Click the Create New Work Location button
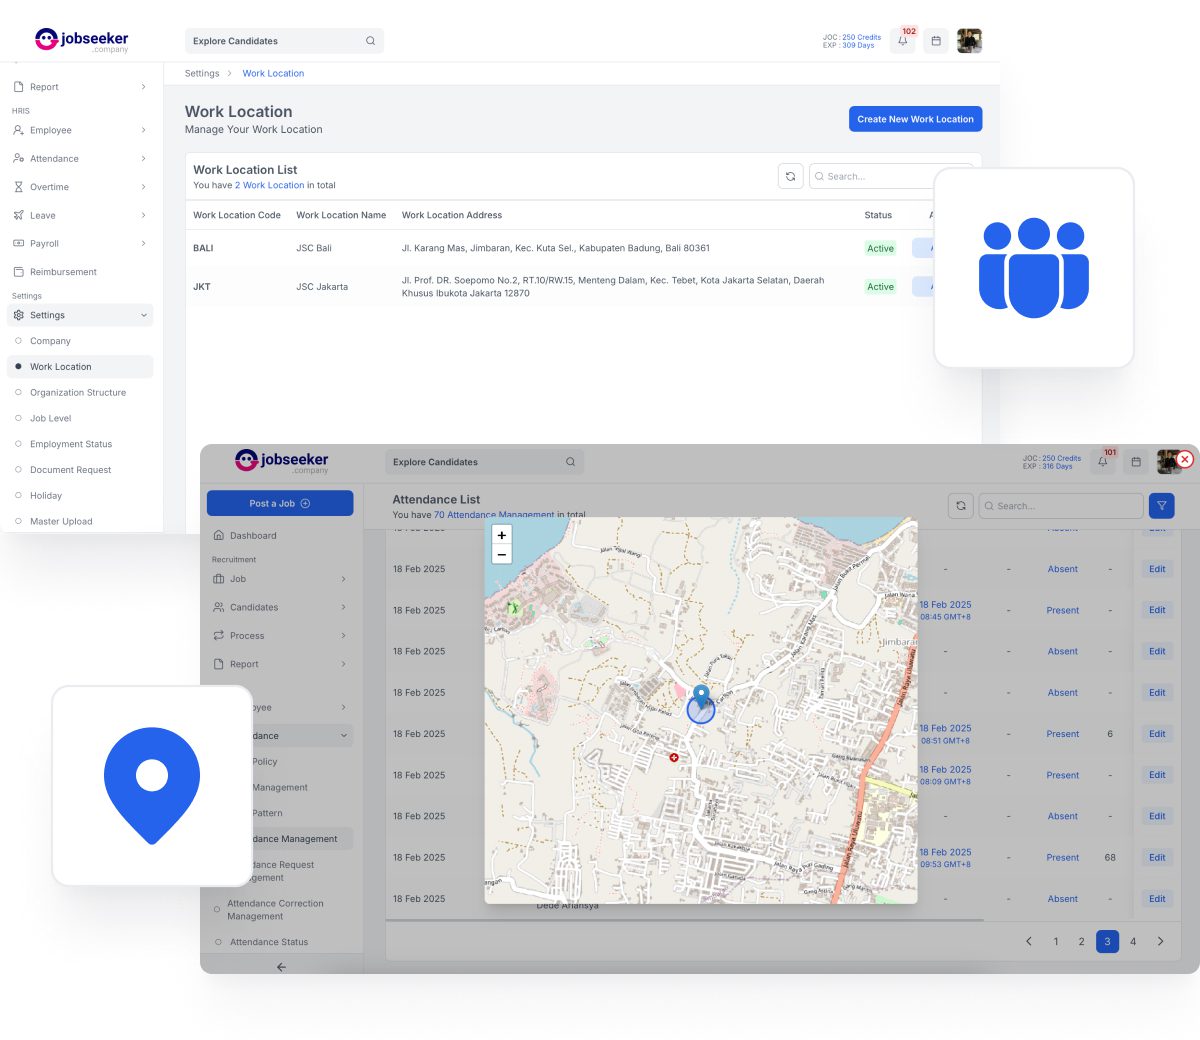Image resolution: width=1200 pixels, height=1040 pixels. (x=915, y=119)
